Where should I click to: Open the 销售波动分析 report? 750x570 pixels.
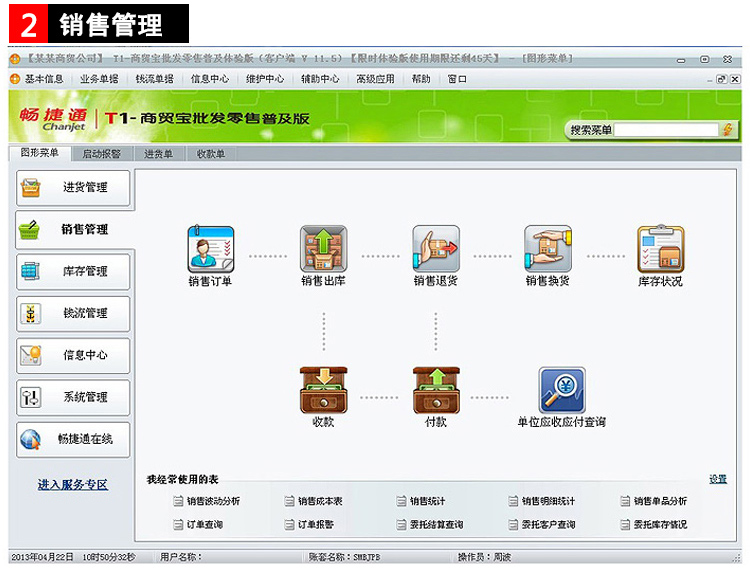(x=213, y=501)
